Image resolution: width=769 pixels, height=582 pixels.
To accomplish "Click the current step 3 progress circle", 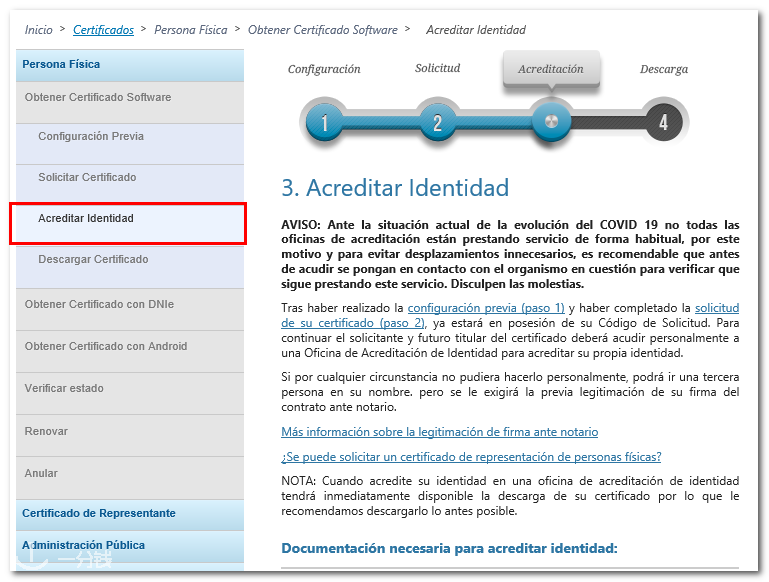I will (551, 121).
